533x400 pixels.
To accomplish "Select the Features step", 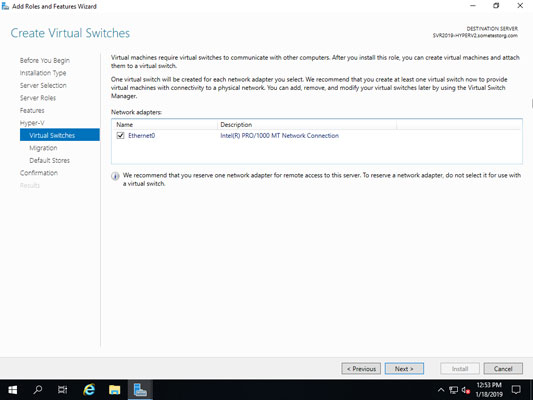I will tap(32, 111).
